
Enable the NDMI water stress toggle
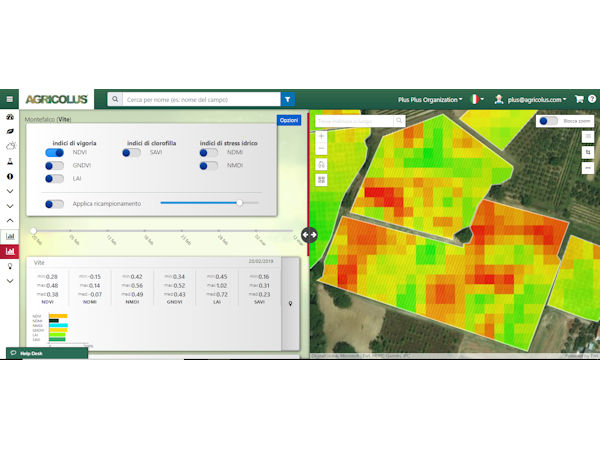(x=209, y=153)
